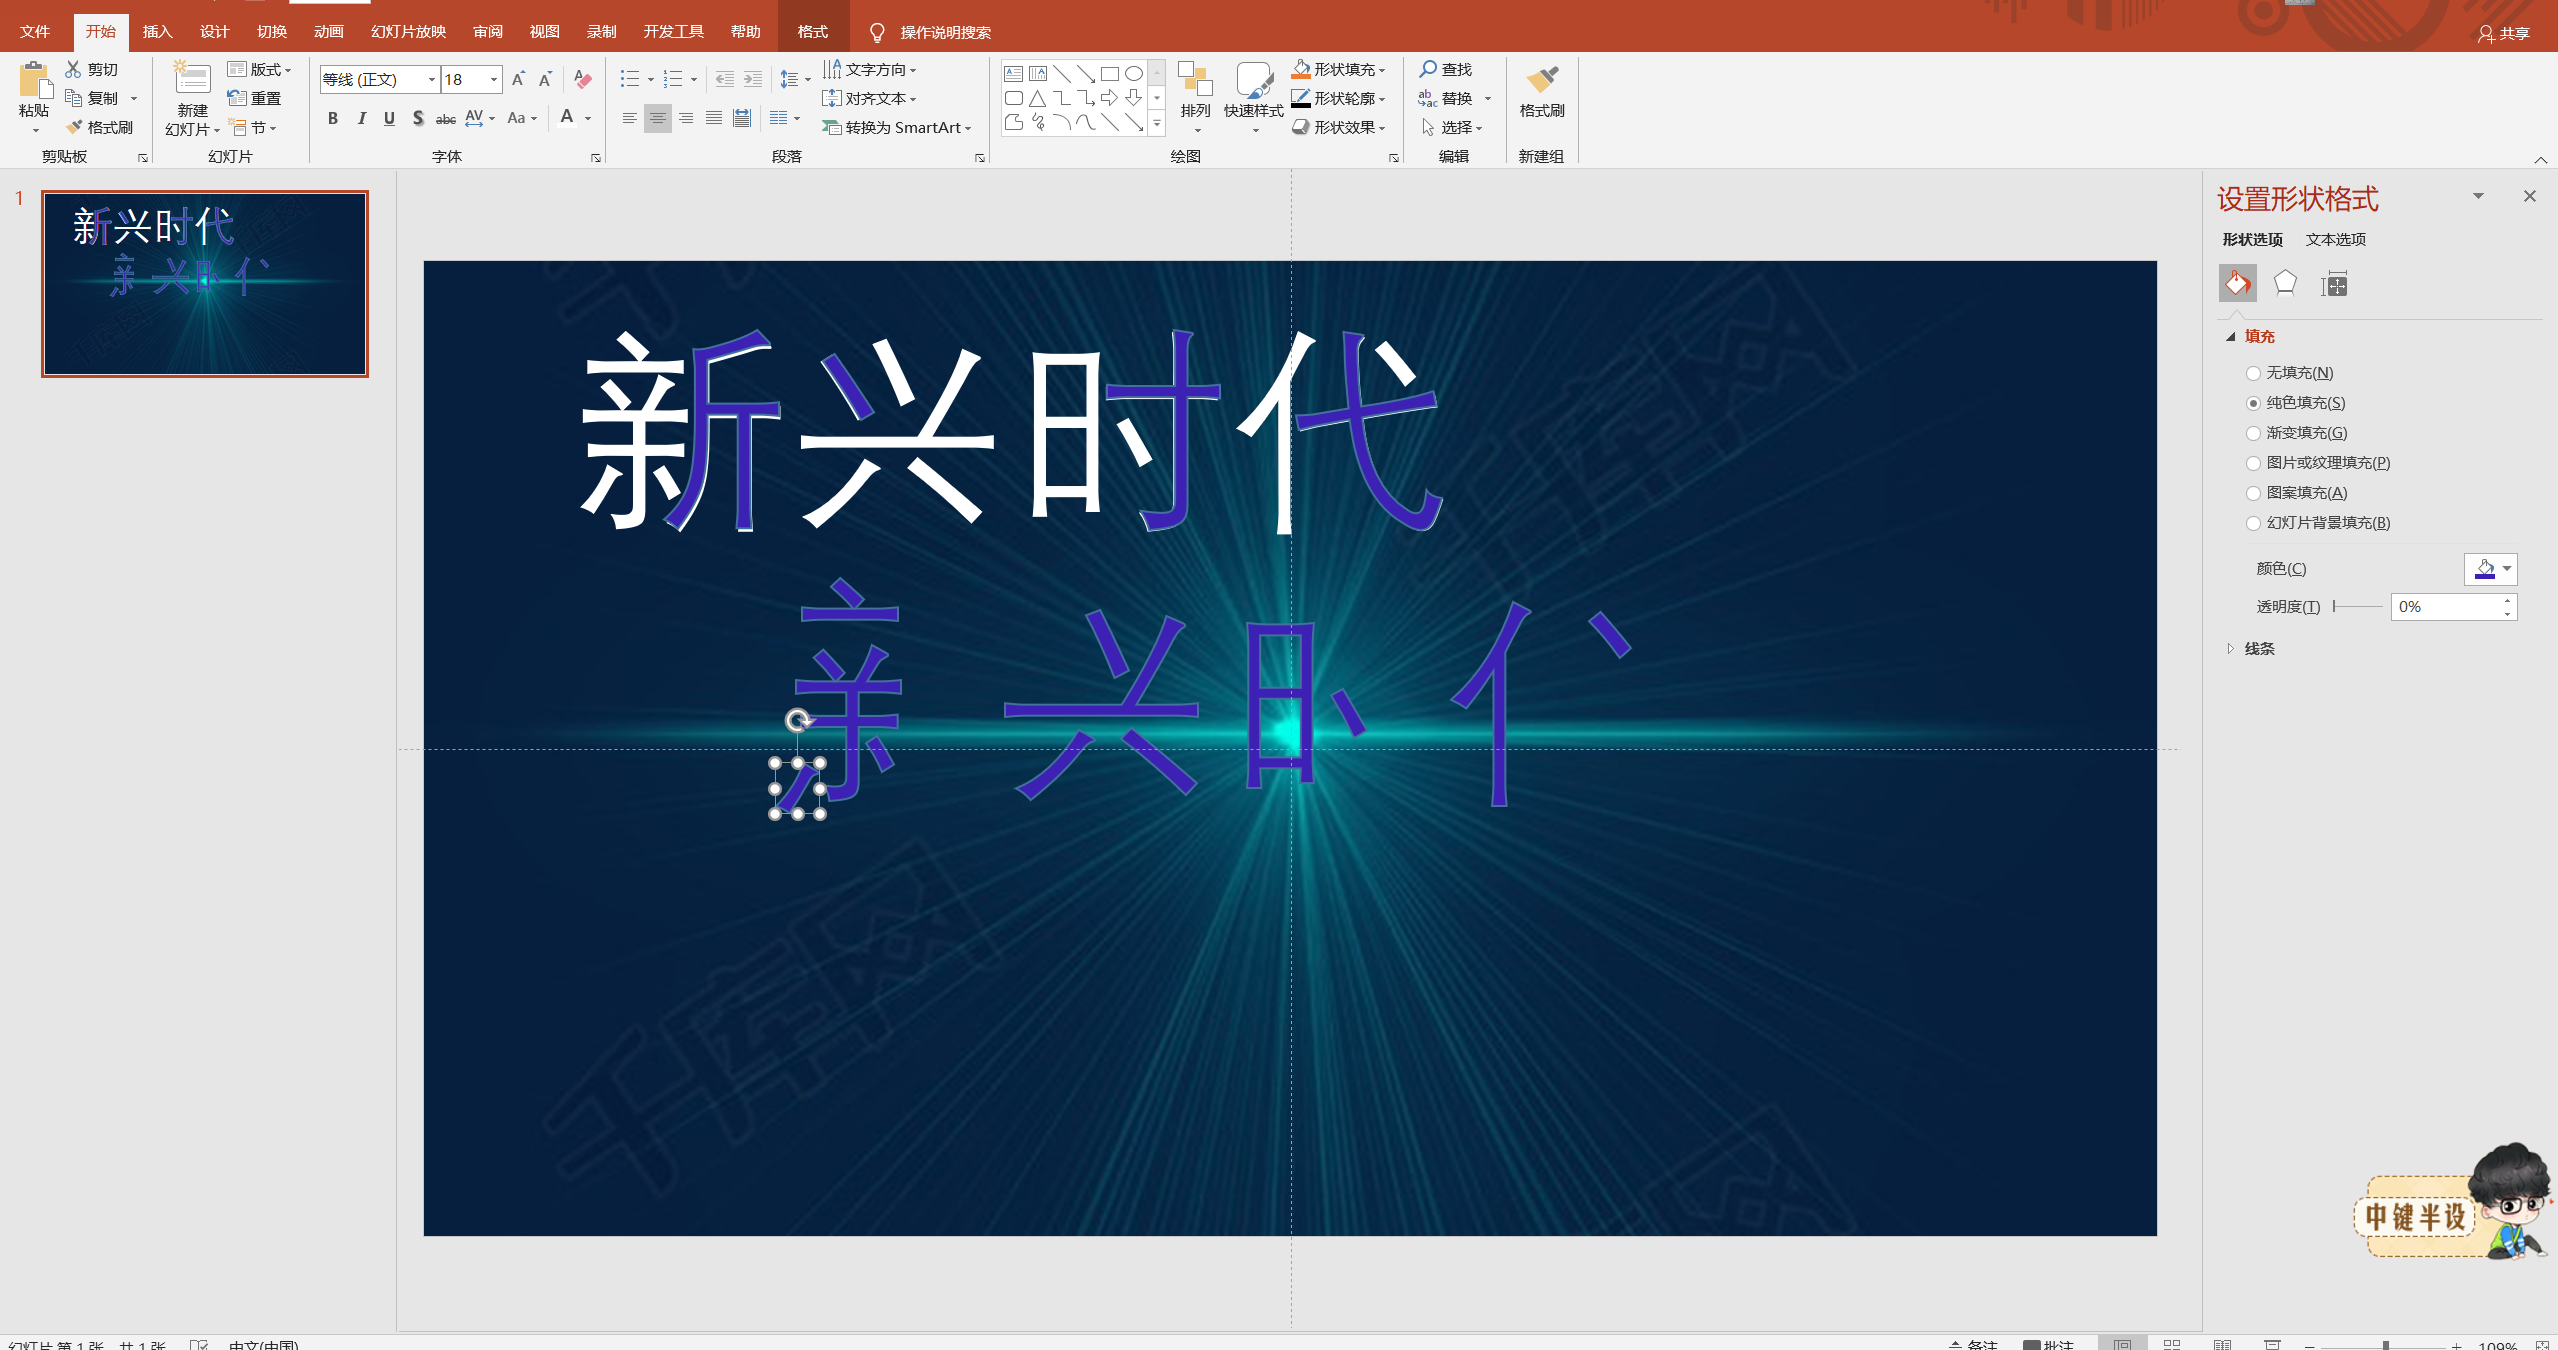
Task: Click 转换为 SmartArt button
Action: pyautogui.click(x=897, y=127)
